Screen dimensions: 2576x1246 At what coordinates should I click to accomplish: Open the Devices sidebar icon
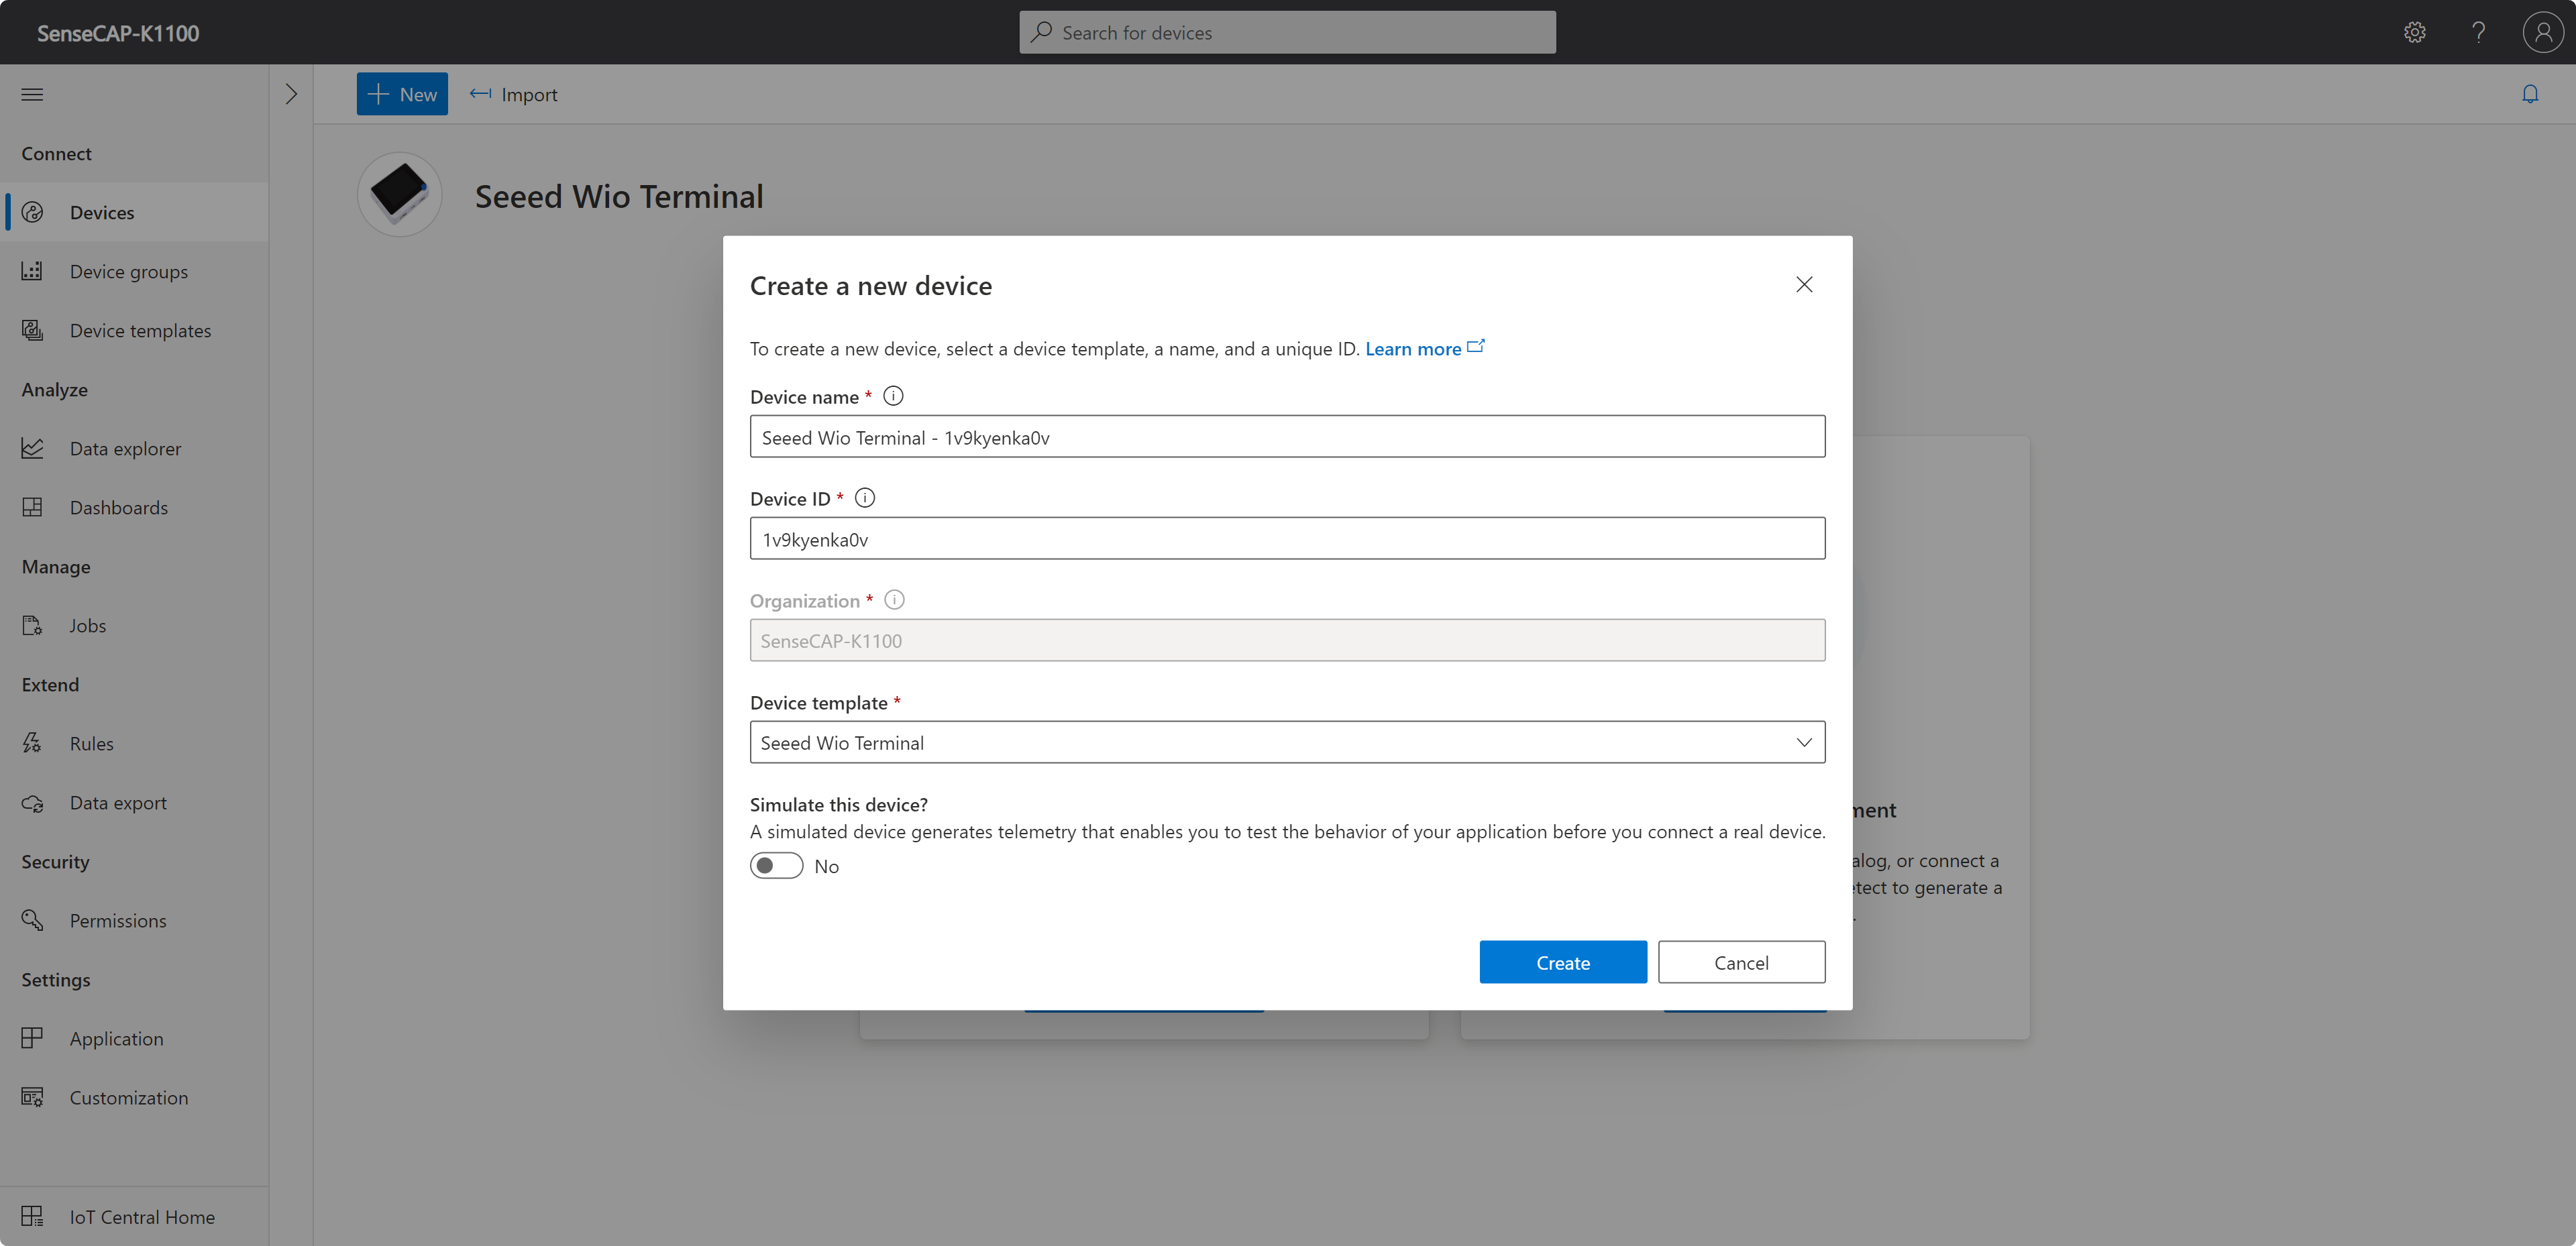32,212
